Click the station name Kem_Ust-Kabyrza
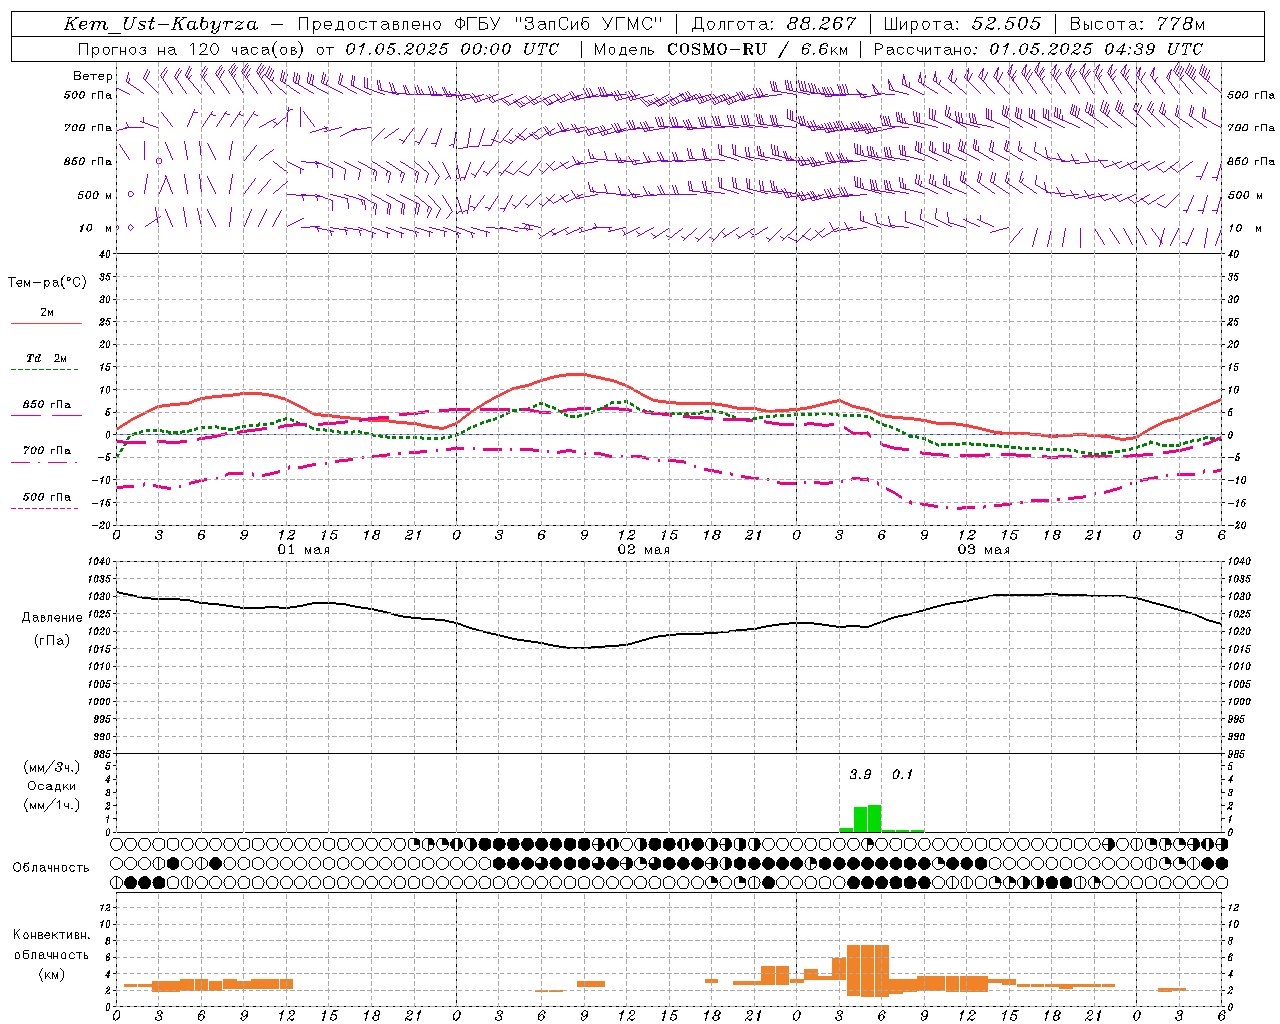Viewport: 1280px width, 1024px height. click(x=161, y=24)
